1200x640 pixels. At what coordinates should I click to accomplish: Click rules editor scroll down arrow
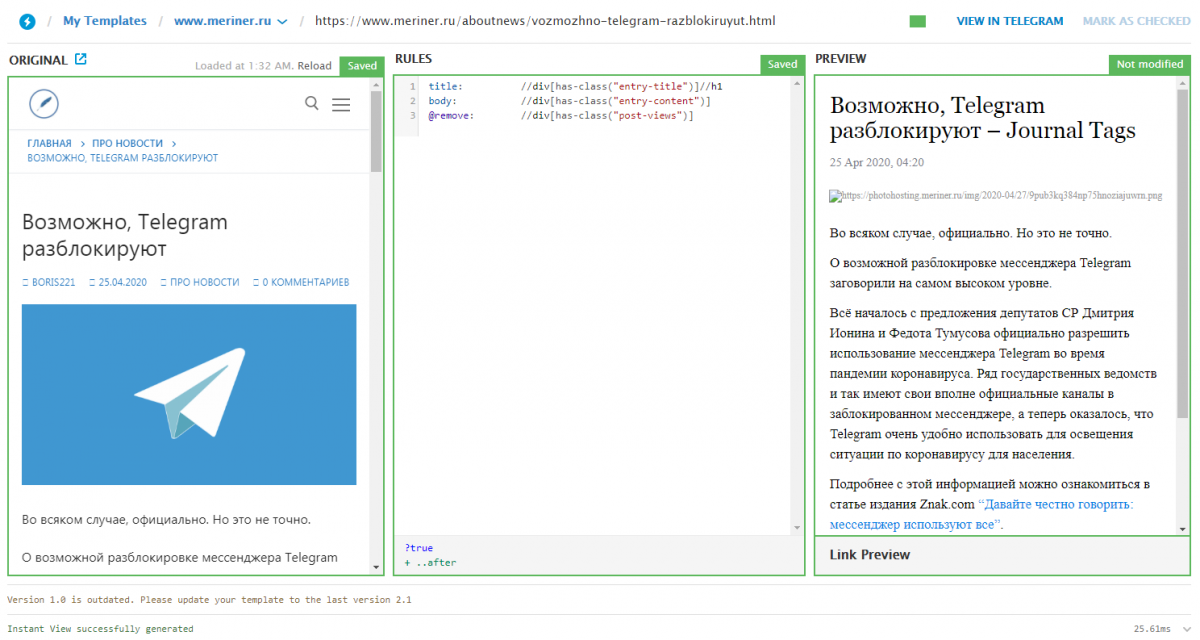coord(797,528)
